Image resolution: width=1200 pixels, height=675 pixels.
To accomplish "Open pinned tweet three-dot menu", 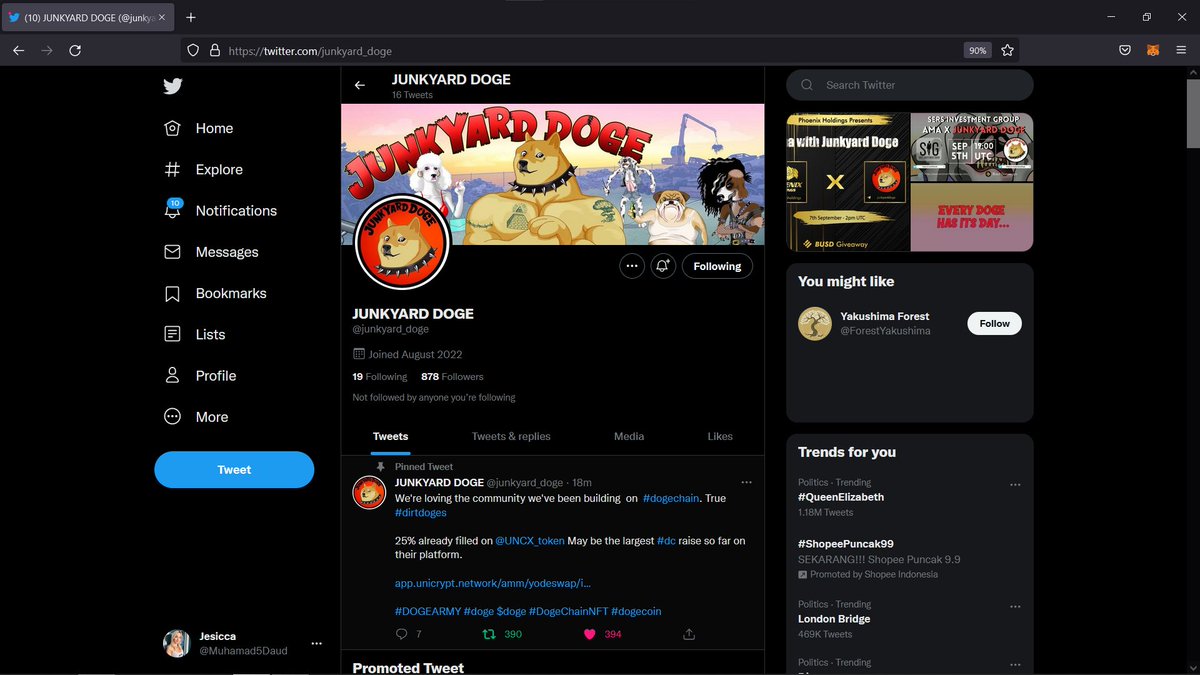I will coord(744,482).
